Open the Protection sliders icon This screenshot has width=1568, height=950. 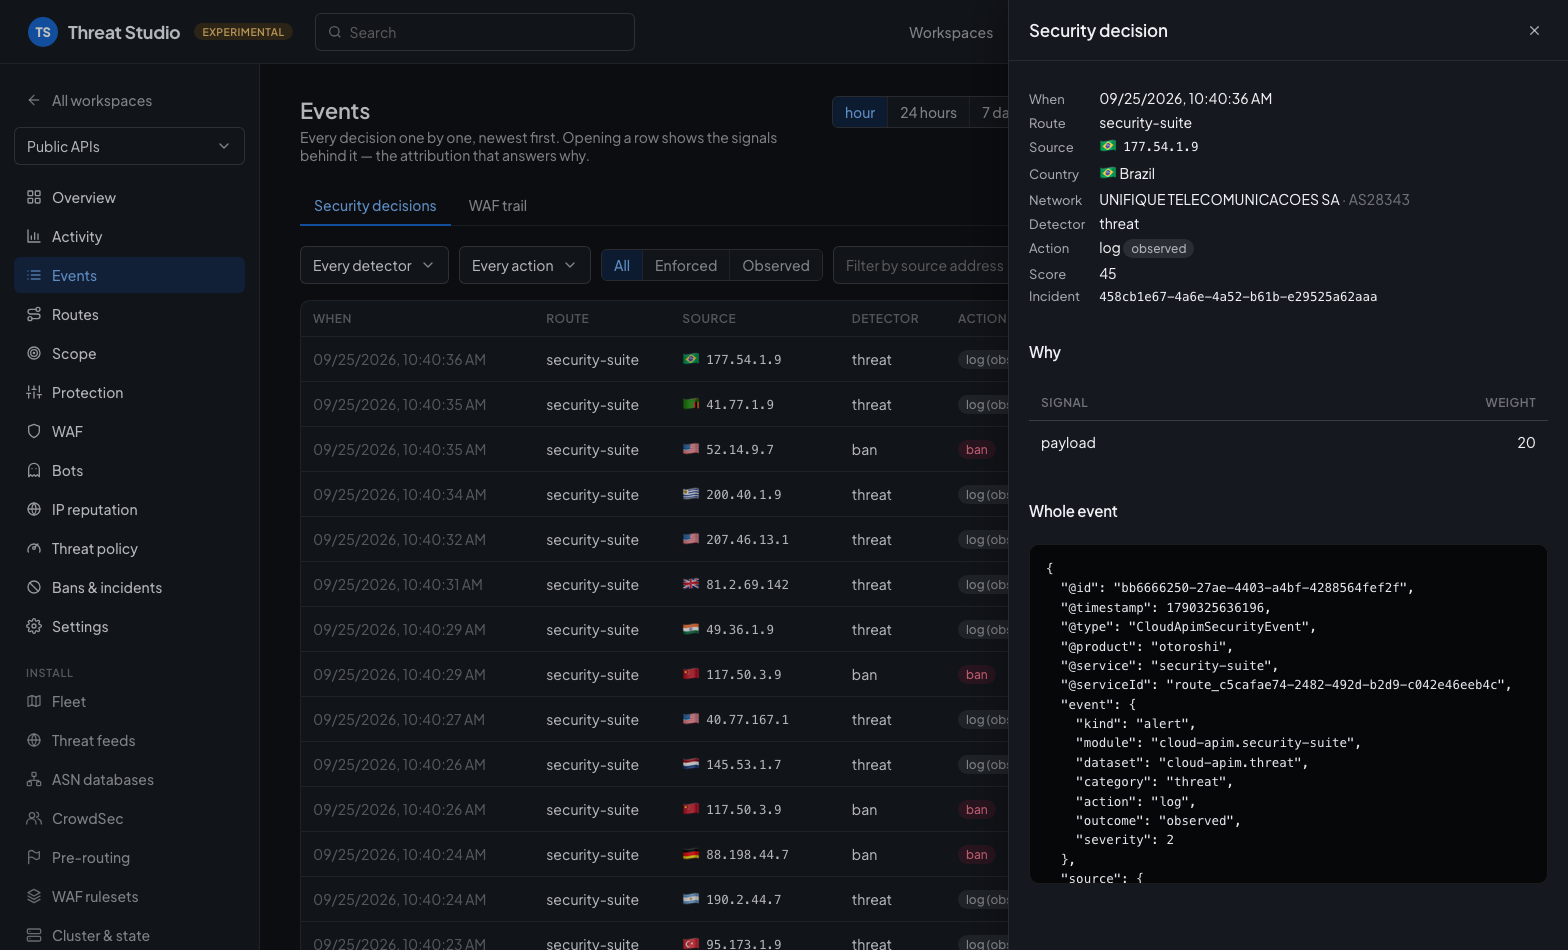34,392
